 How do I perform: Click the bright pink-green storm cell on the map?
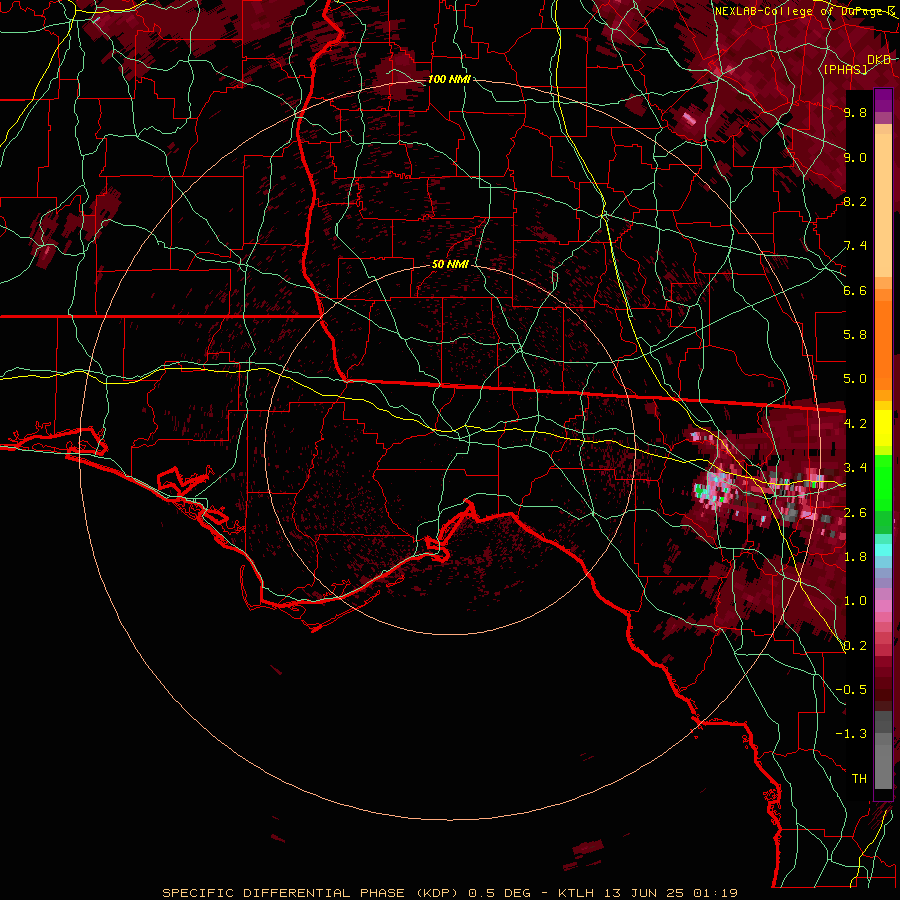tap(713, 488)
